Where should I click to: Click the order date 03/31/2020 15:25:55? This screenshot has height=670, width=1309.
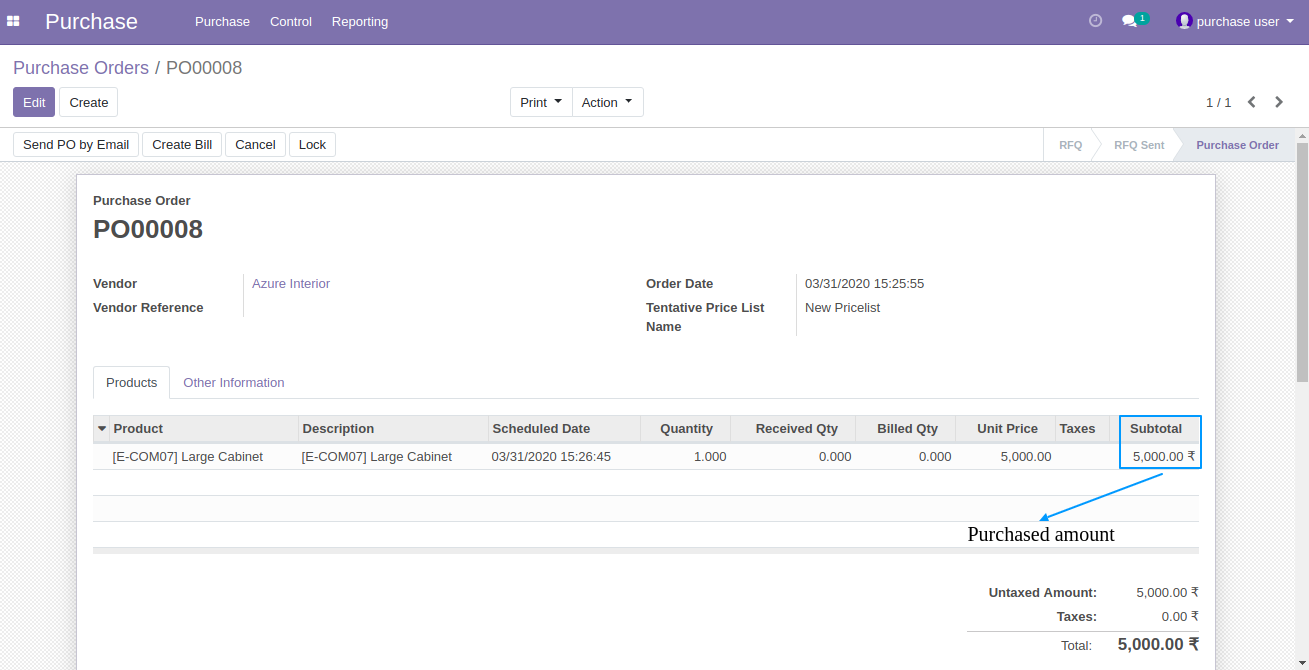coord(864,284)
